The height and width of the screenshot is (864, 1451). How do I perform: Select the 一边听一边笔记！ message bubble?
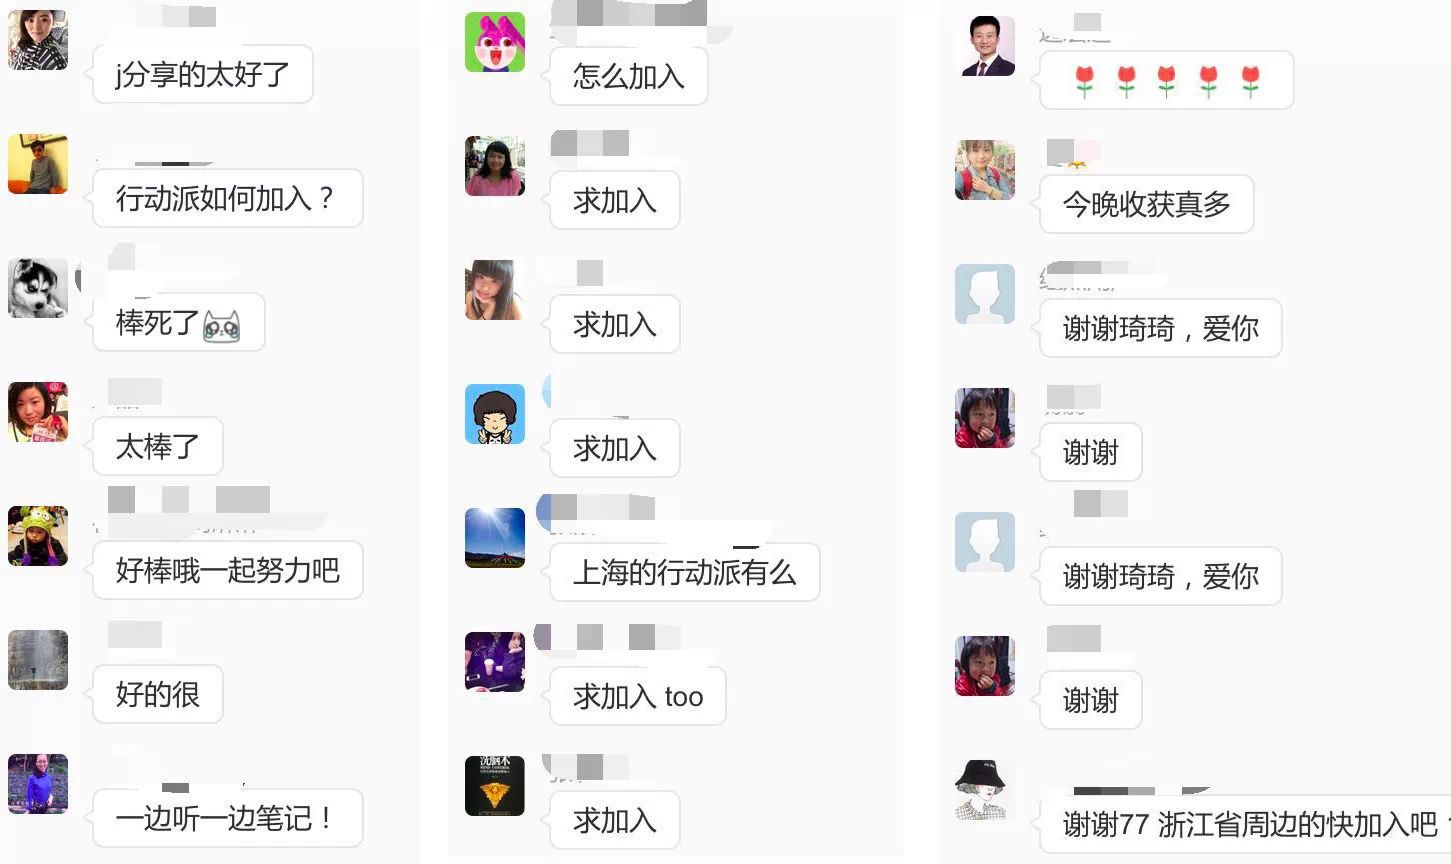227,818
